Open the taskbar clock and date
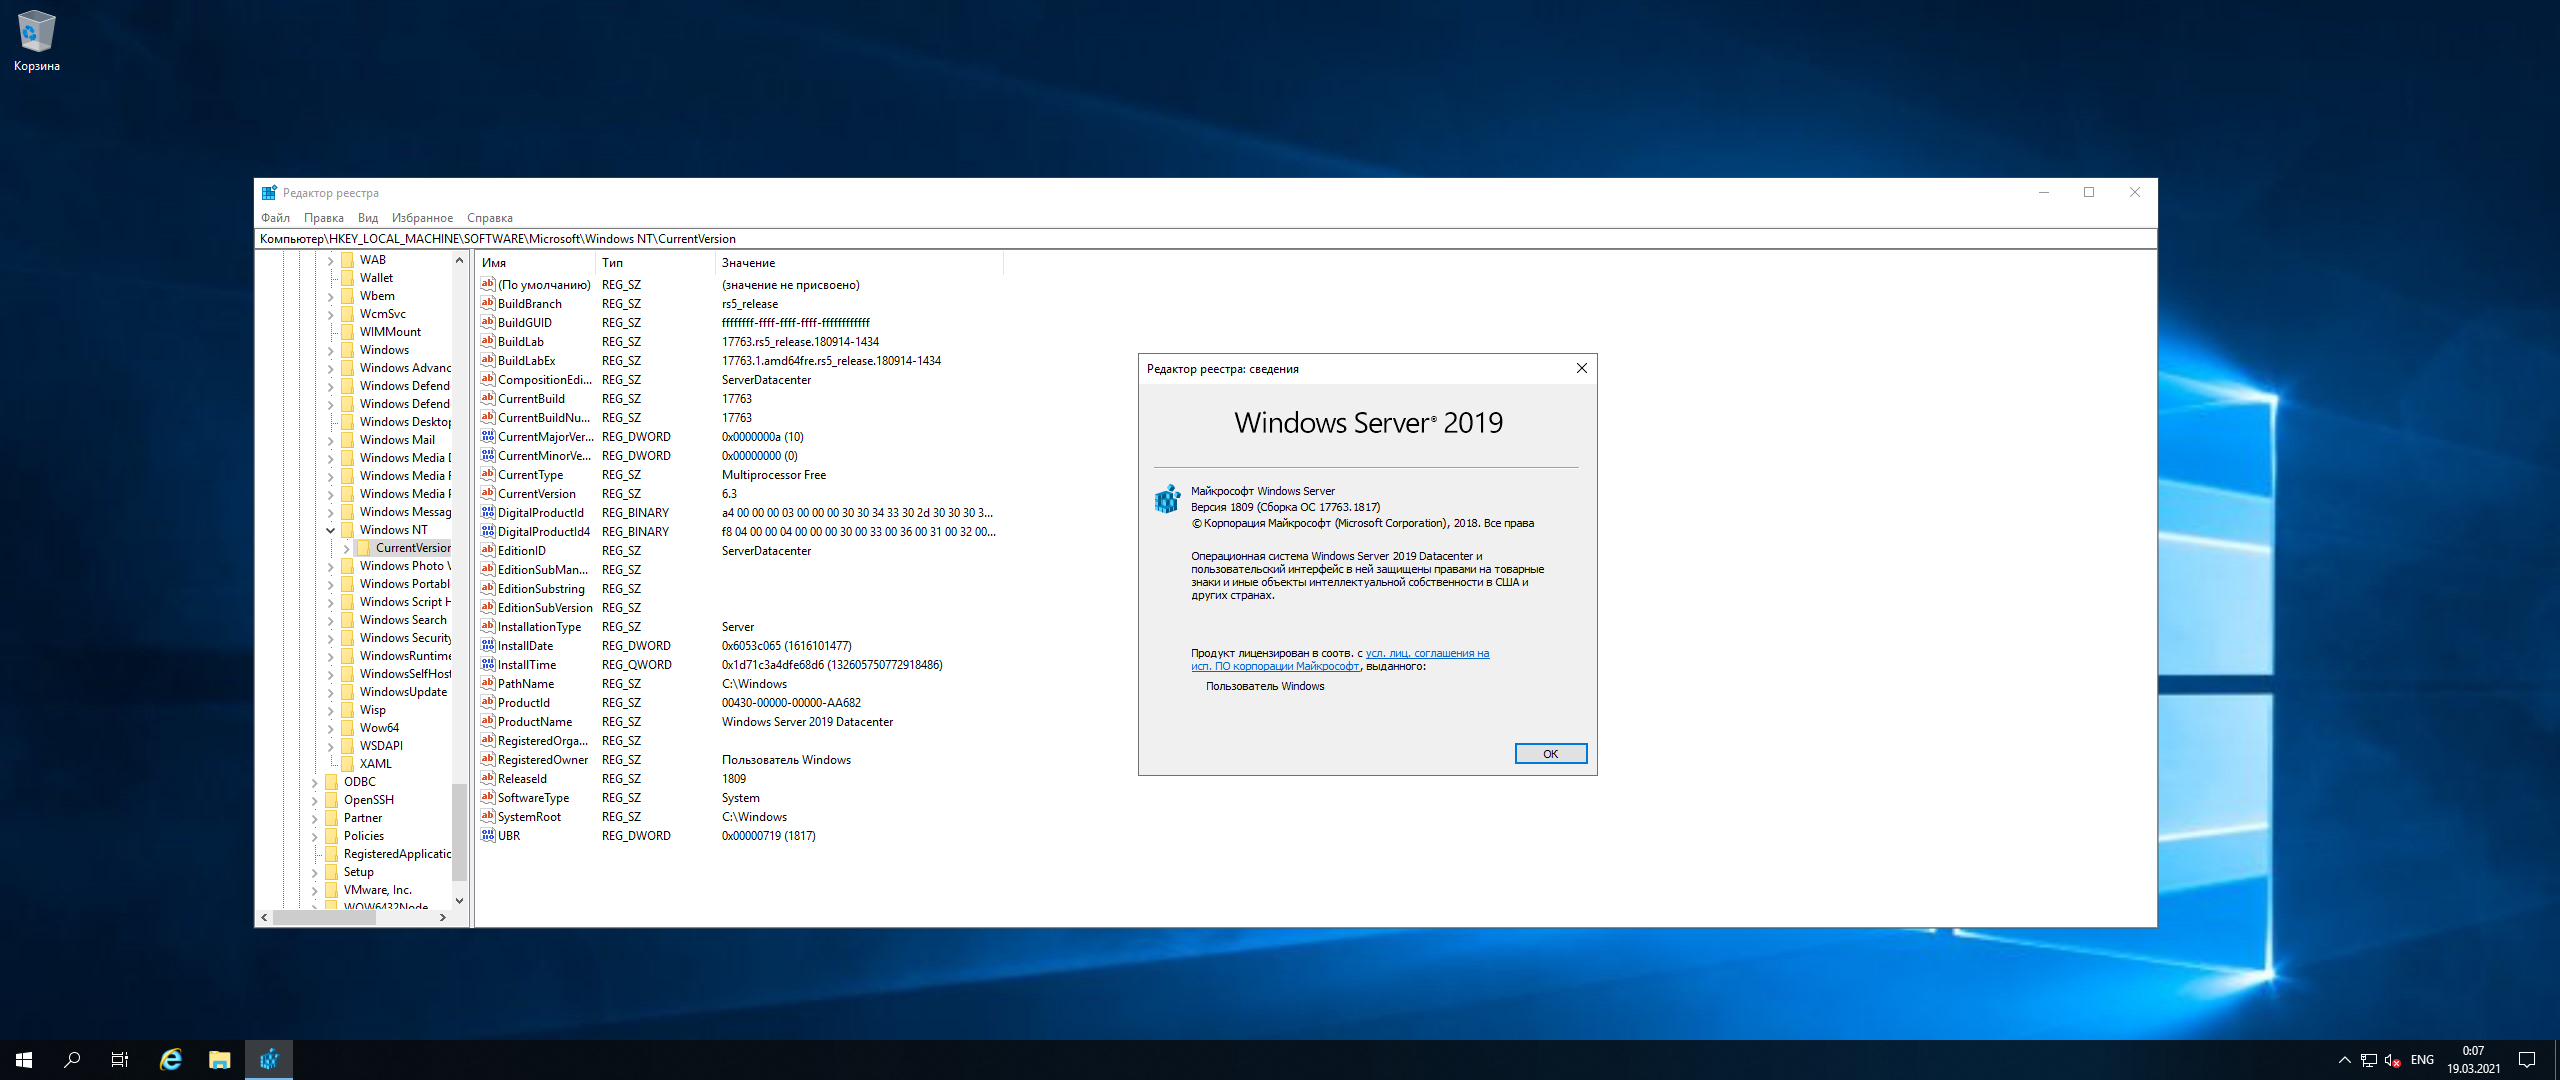Viewport: 2560px width, 1080px height. pos(2473,1060)
